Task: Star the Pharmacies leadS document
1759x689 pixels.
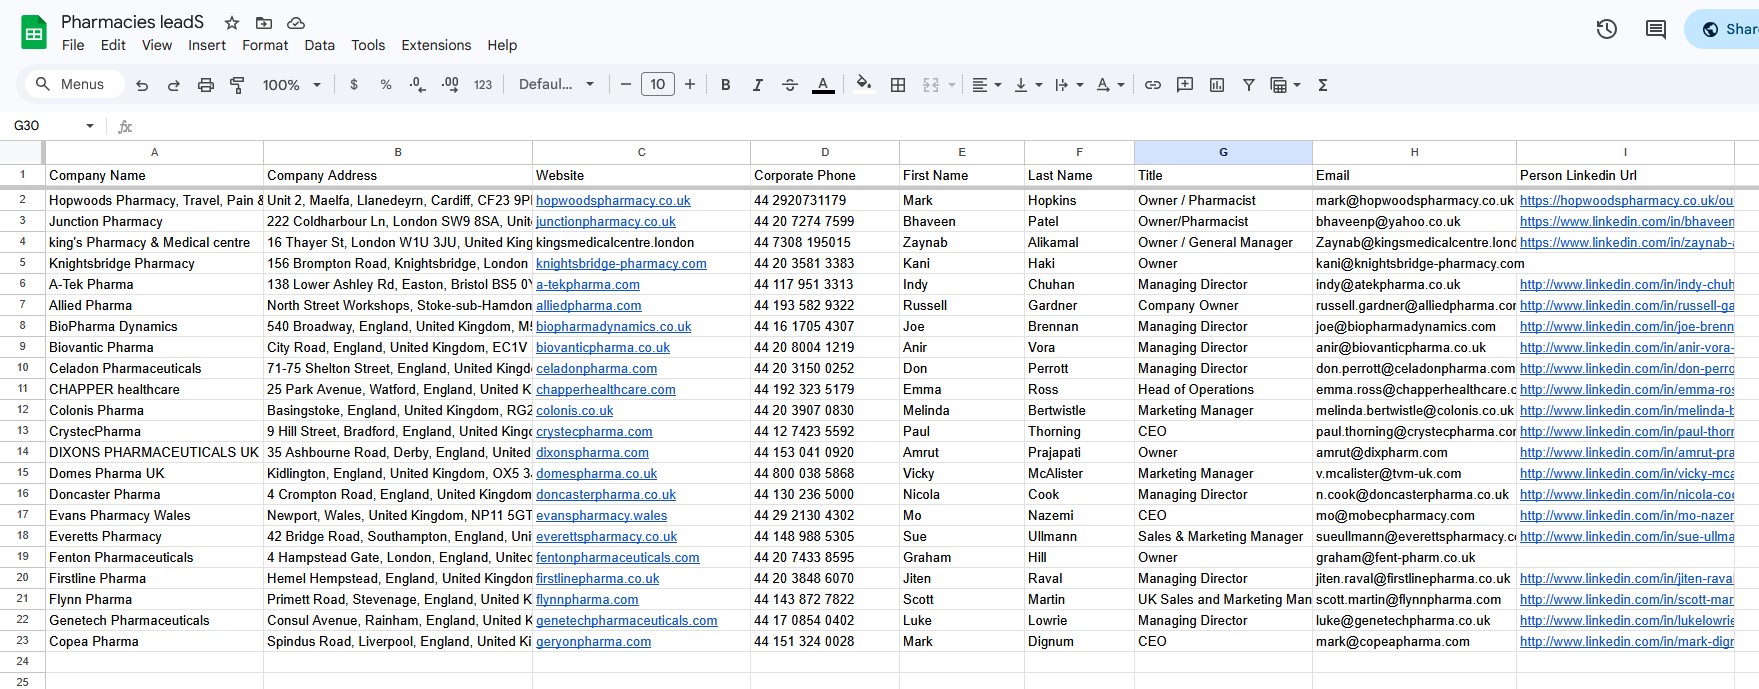Action: point(232,23)
